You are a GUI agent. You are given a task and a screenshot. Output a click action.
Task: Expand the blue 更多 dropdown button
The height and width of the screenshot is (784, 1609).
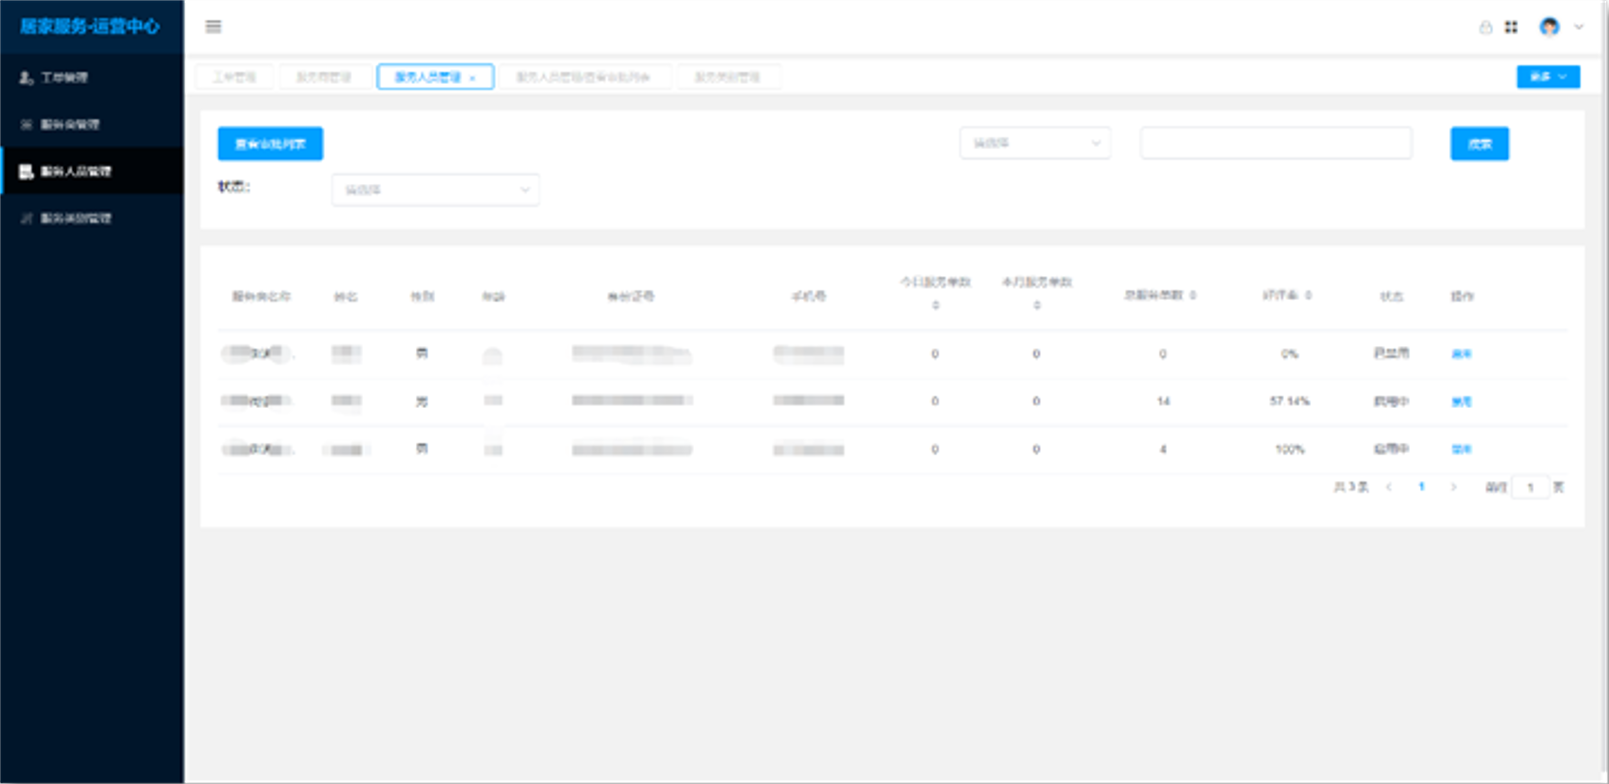point(1547,77)
